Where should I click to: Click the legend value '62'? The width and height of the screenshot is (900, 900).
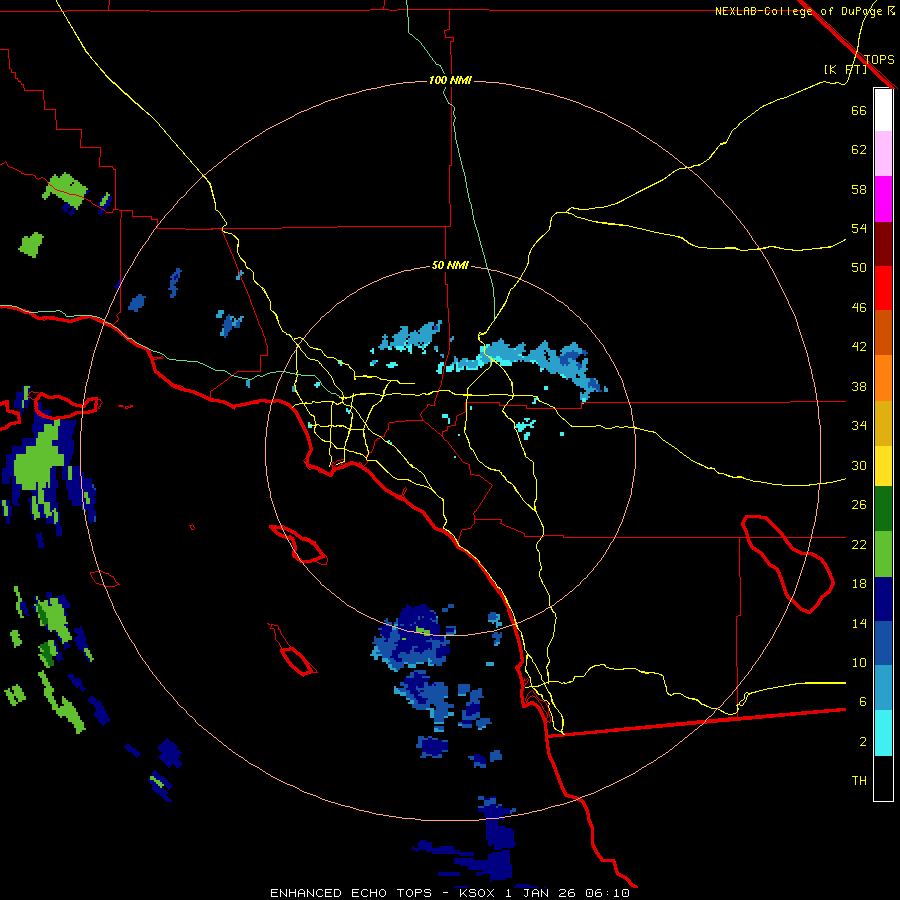(859, 150)
